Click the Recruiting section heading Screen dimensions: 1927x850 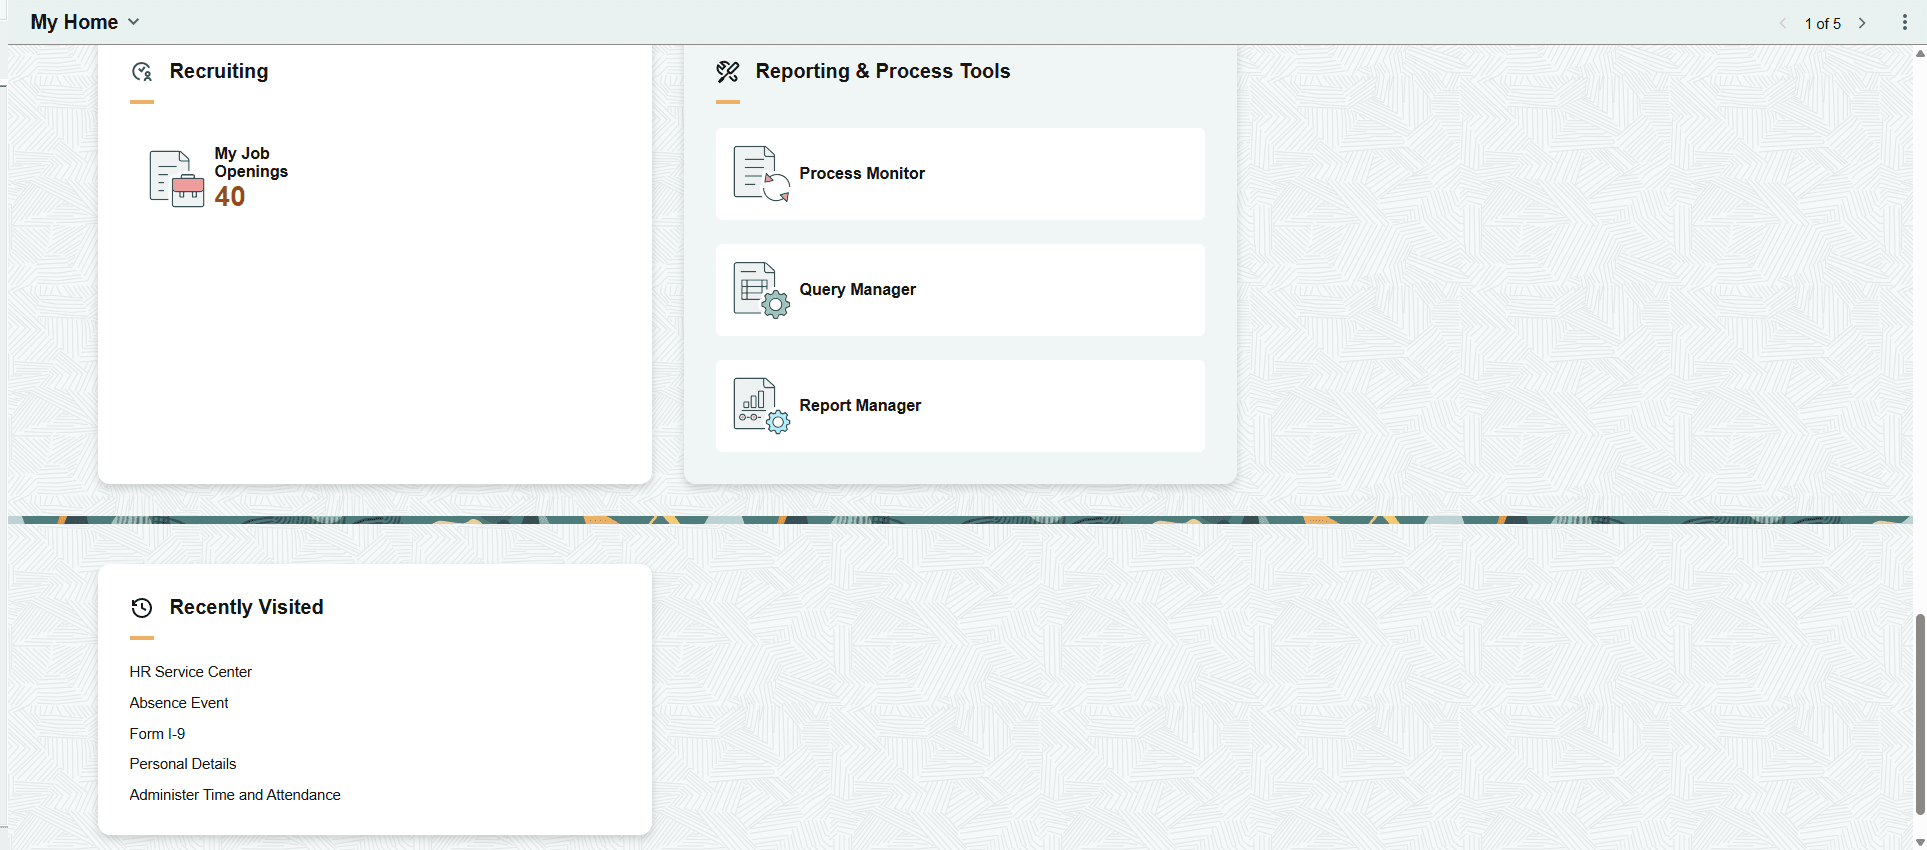(219, 71)
